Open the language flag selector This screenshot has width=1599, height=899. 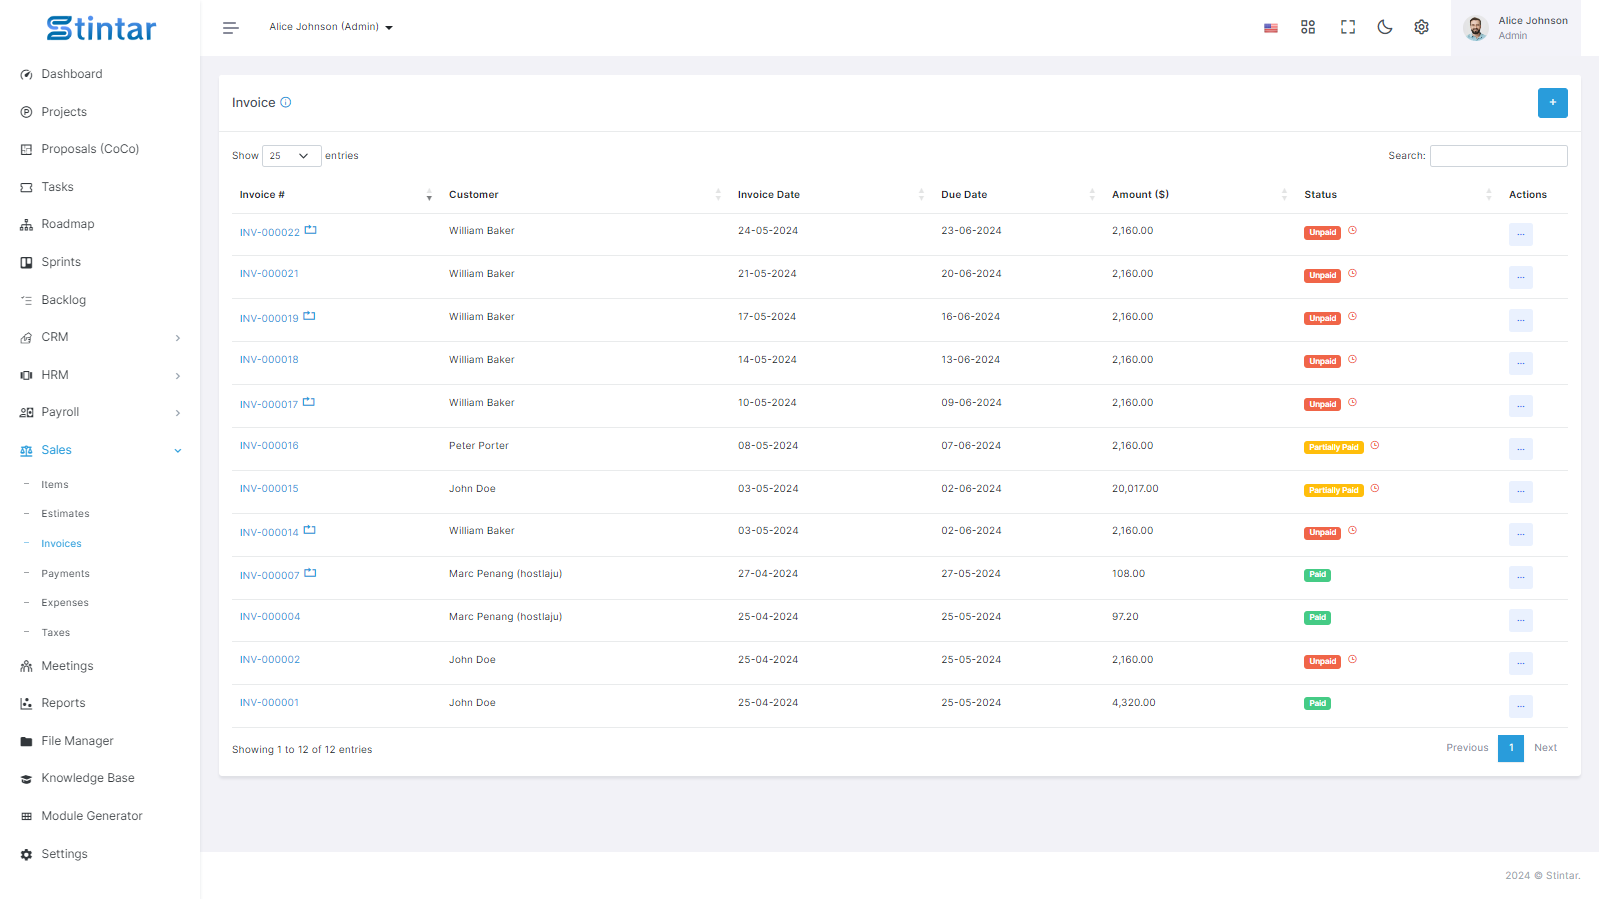(x=1270, y=28)
